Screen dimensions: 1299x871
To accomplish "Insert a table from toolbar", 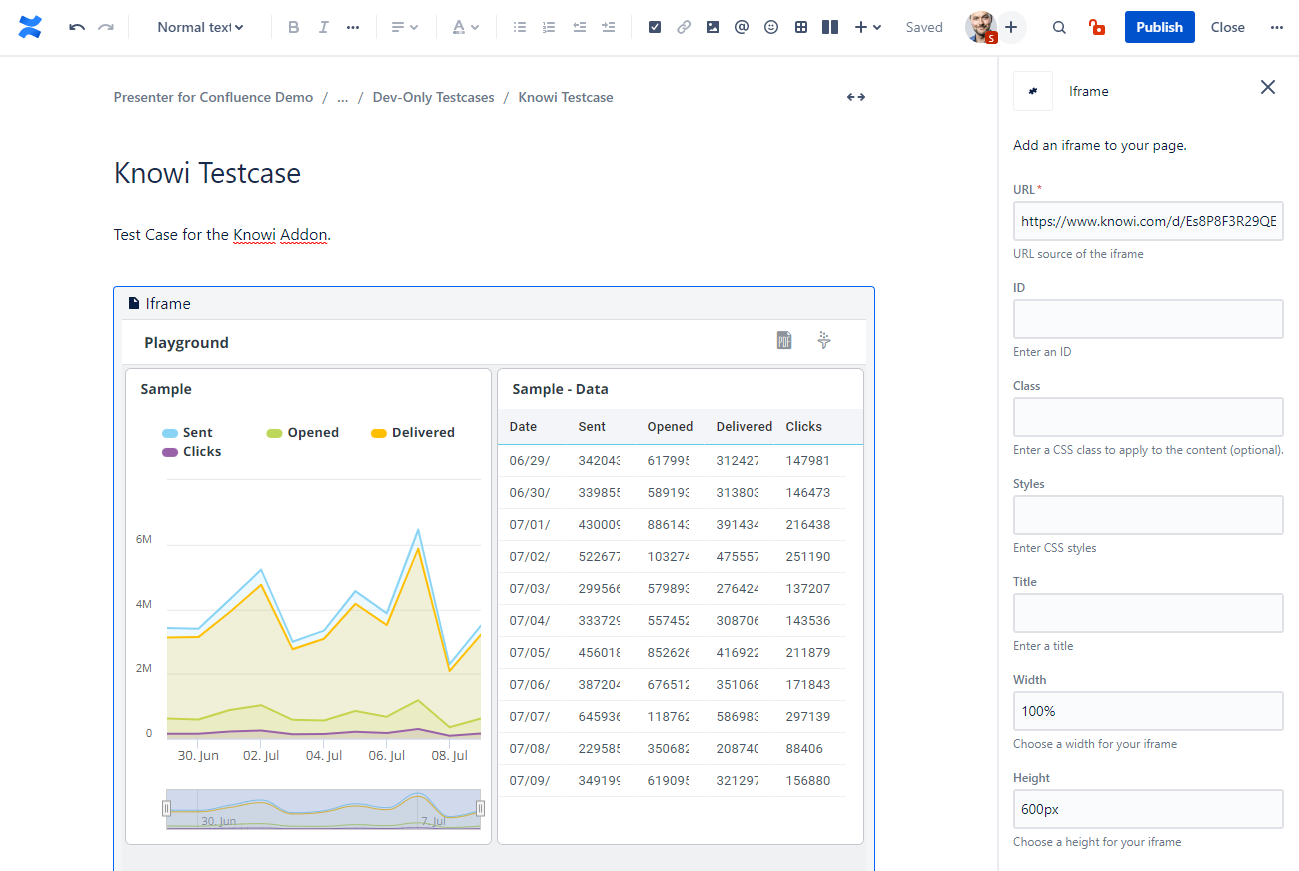I will pos(801,27).
